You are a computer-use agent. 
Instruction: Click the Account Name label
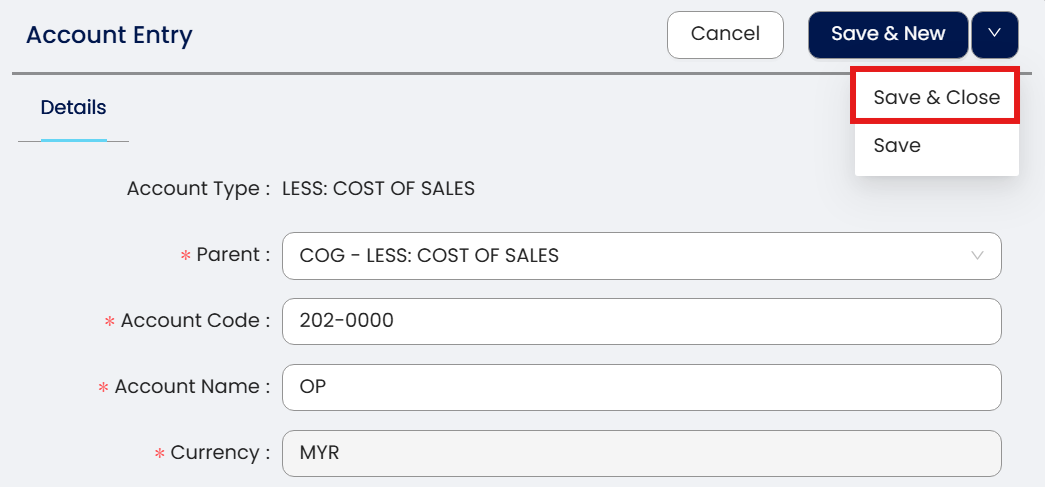[192, 387]
